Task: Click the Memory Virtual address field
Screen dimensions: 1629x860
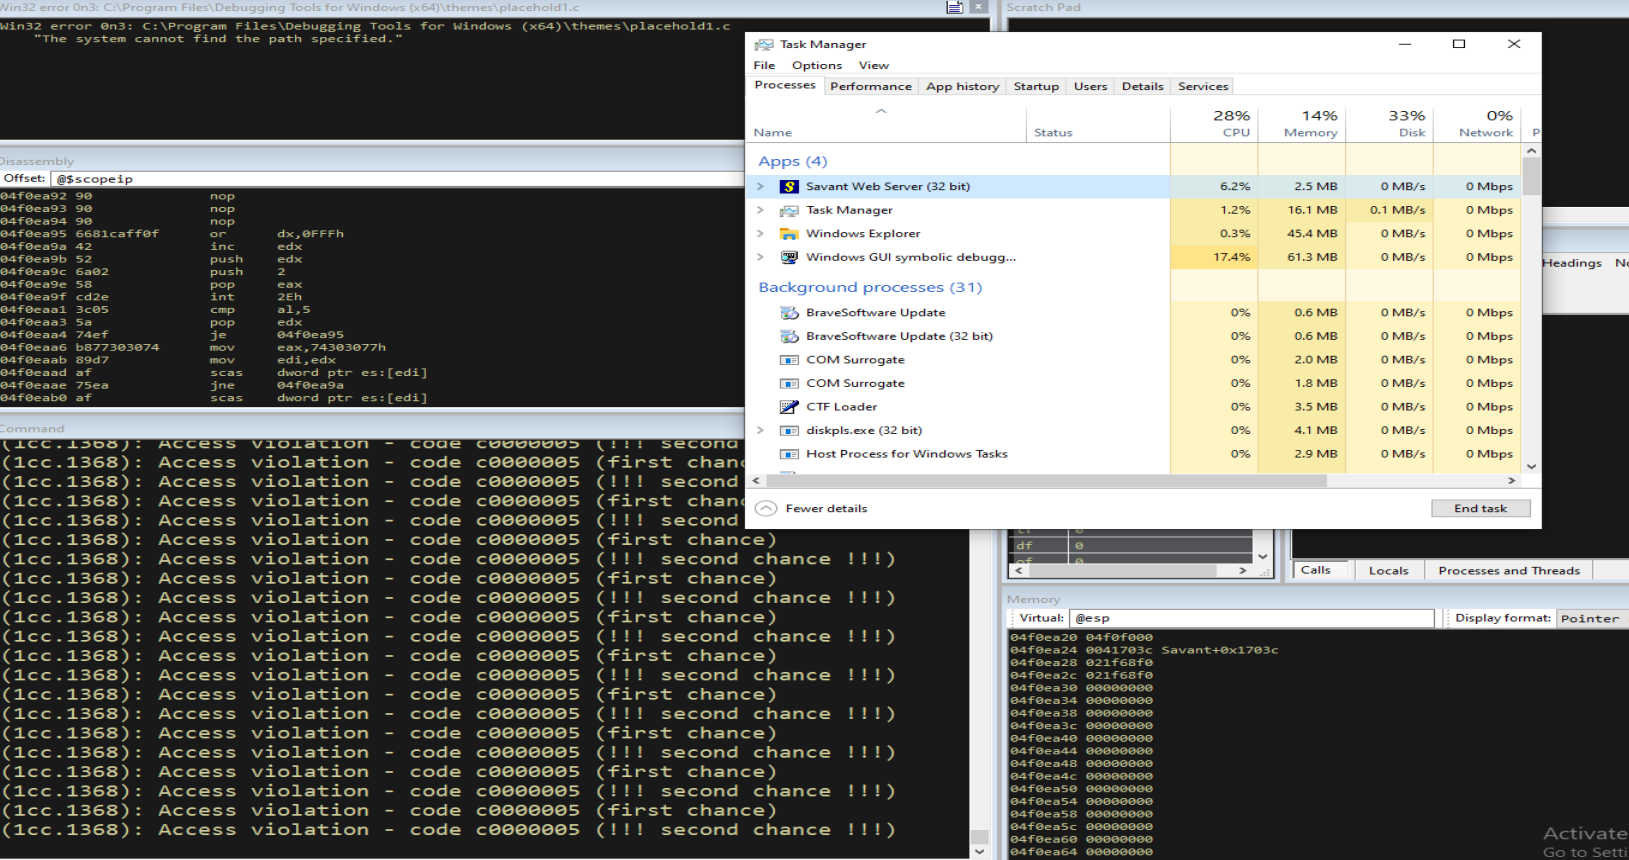Action: (x=1252, y=618)
